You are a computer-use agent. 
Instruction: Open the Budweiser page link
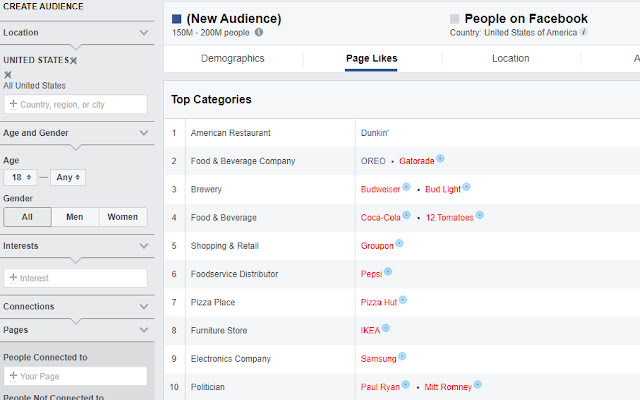pyautogui.click(x=380, y=189)
